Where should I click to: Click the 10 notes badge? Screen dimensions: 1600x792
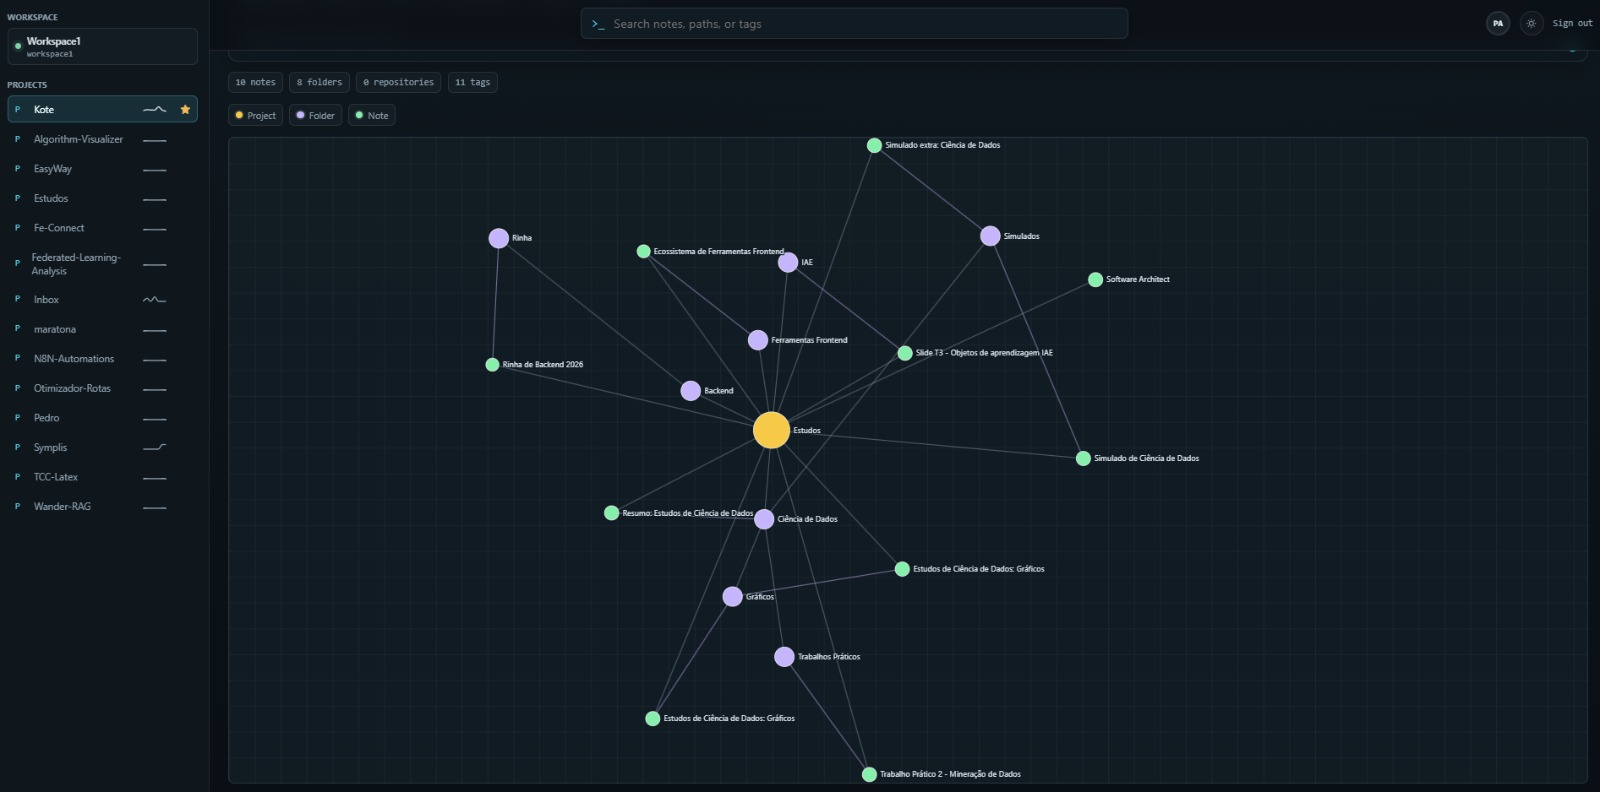255,82
